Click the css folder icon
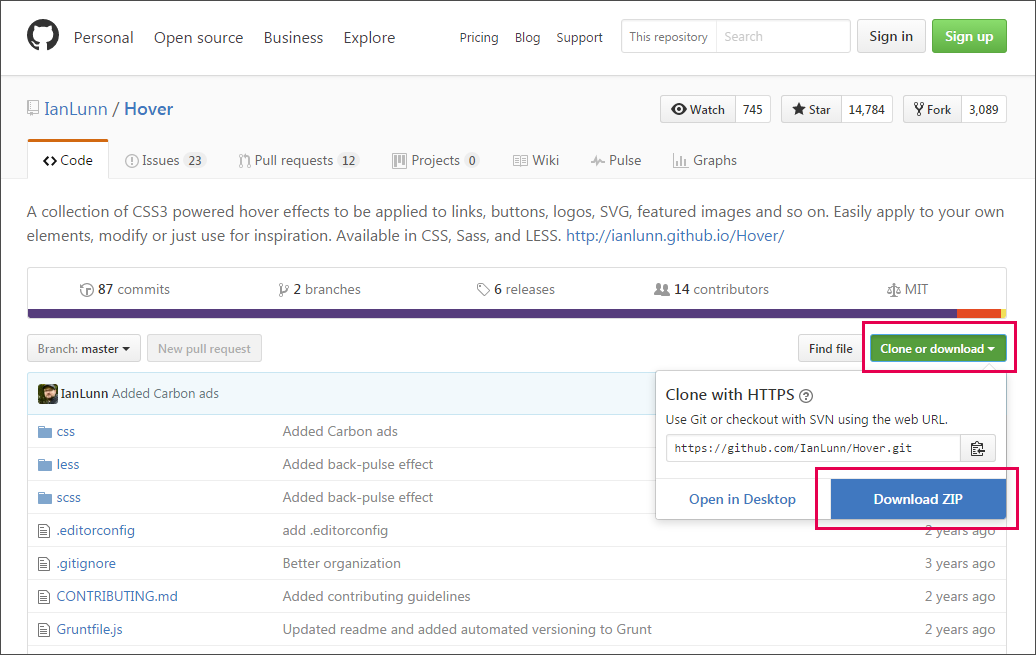Screen dimensions: 1036x655 click(x=45, y=432)
